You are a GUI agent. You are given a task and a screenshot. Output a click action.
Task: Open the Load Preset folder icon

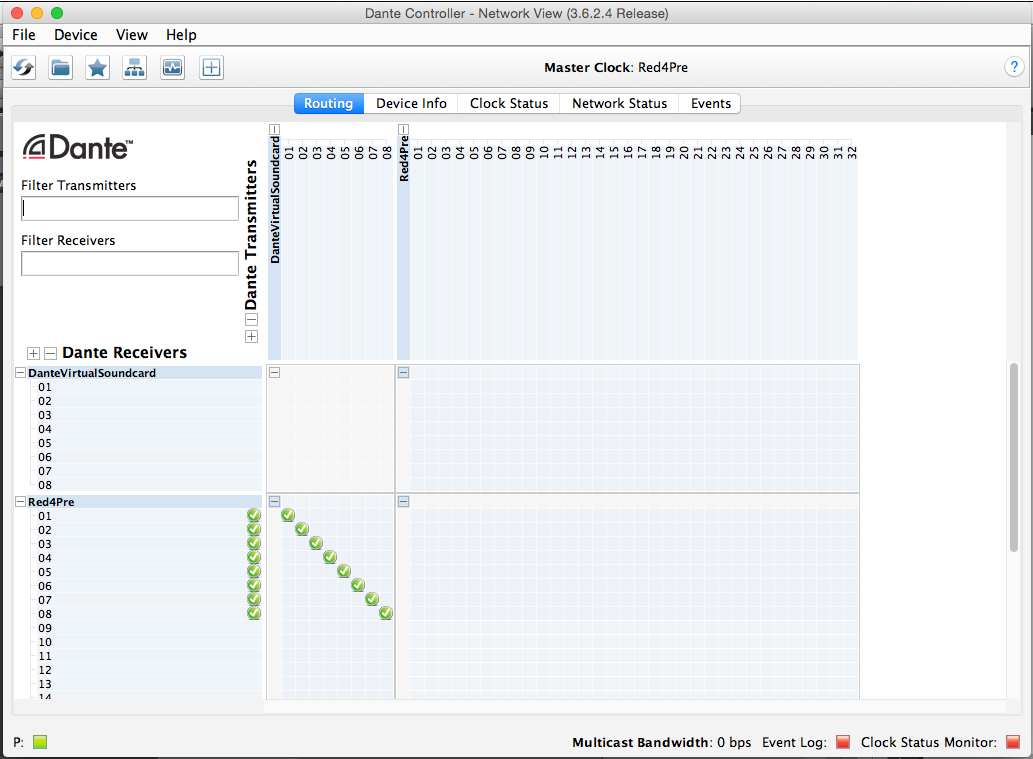[61, 67]
